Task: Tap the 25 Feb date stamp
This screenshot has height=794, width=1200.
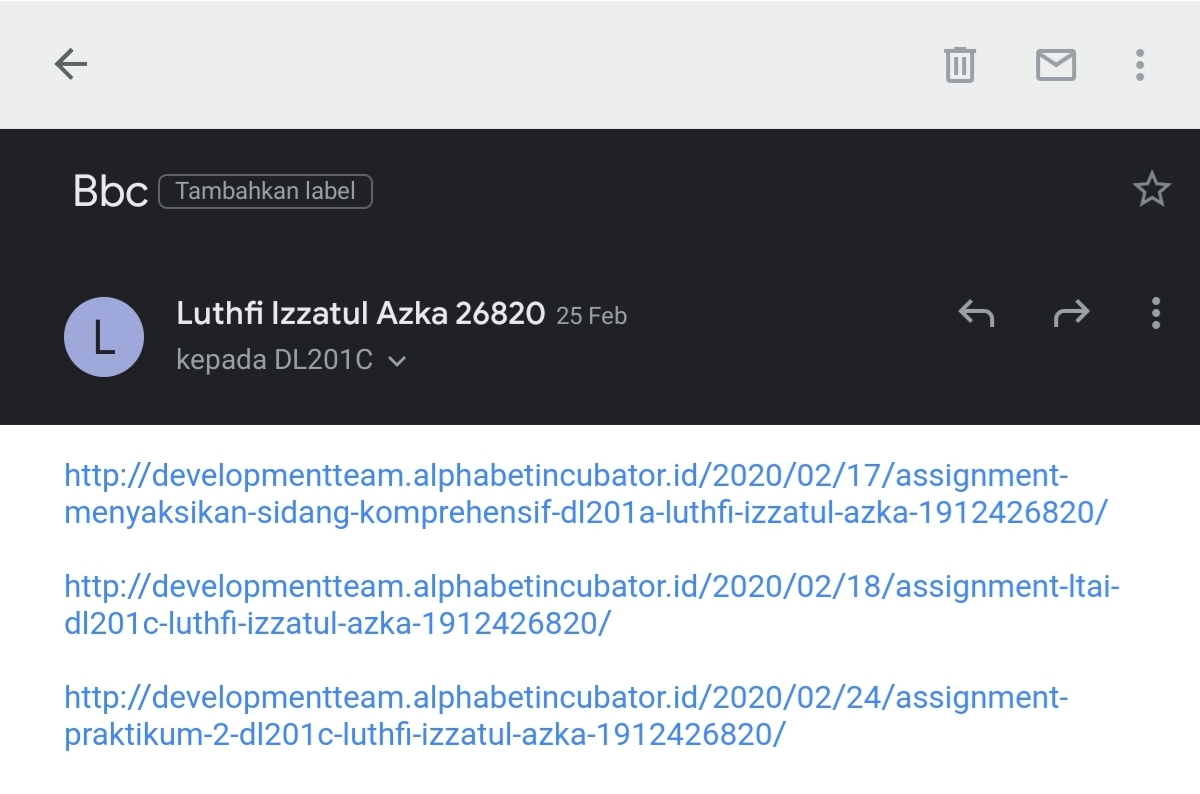Action: [591, 316]
